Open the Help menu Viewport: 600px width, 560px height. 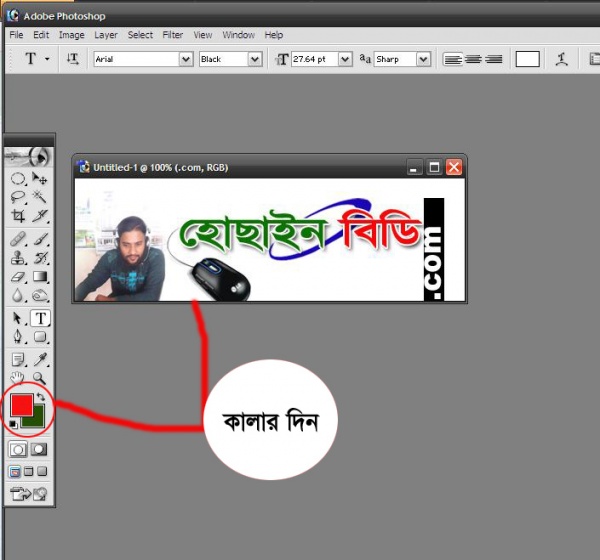[x=274, y=35]
